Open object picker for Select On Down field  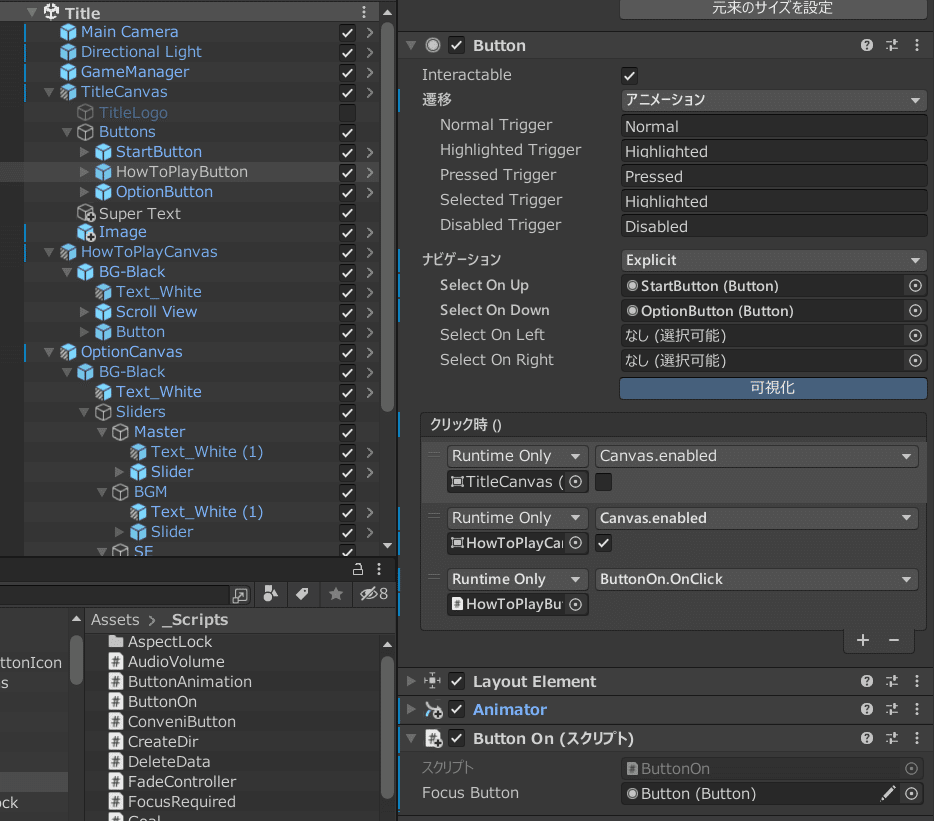click(916, 311)
